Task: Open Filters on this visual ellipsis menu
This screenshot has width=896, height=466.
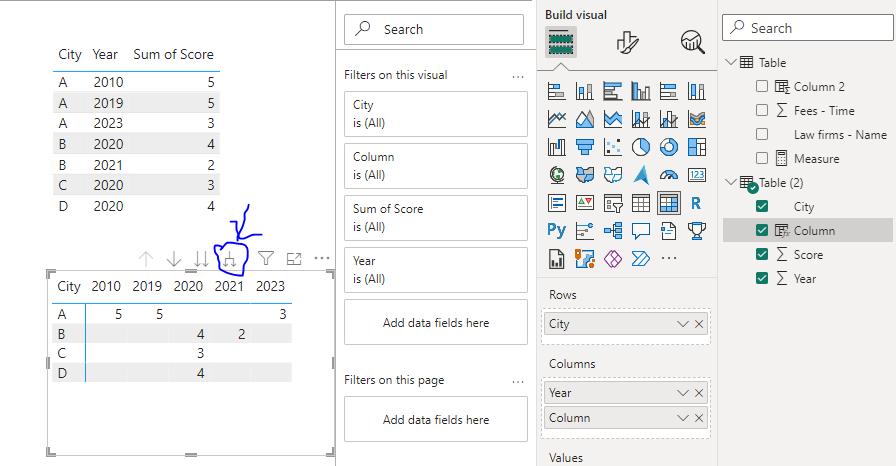Action: [x=518, y=76]
